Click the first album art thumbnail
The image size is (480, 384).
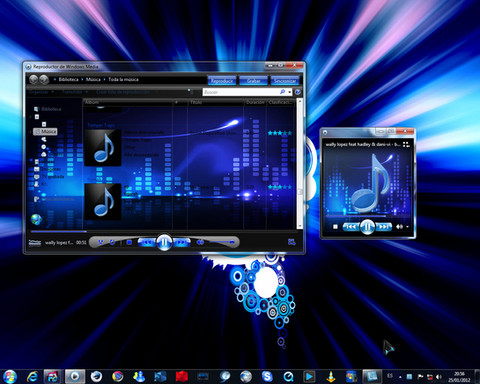pos(103,148)
